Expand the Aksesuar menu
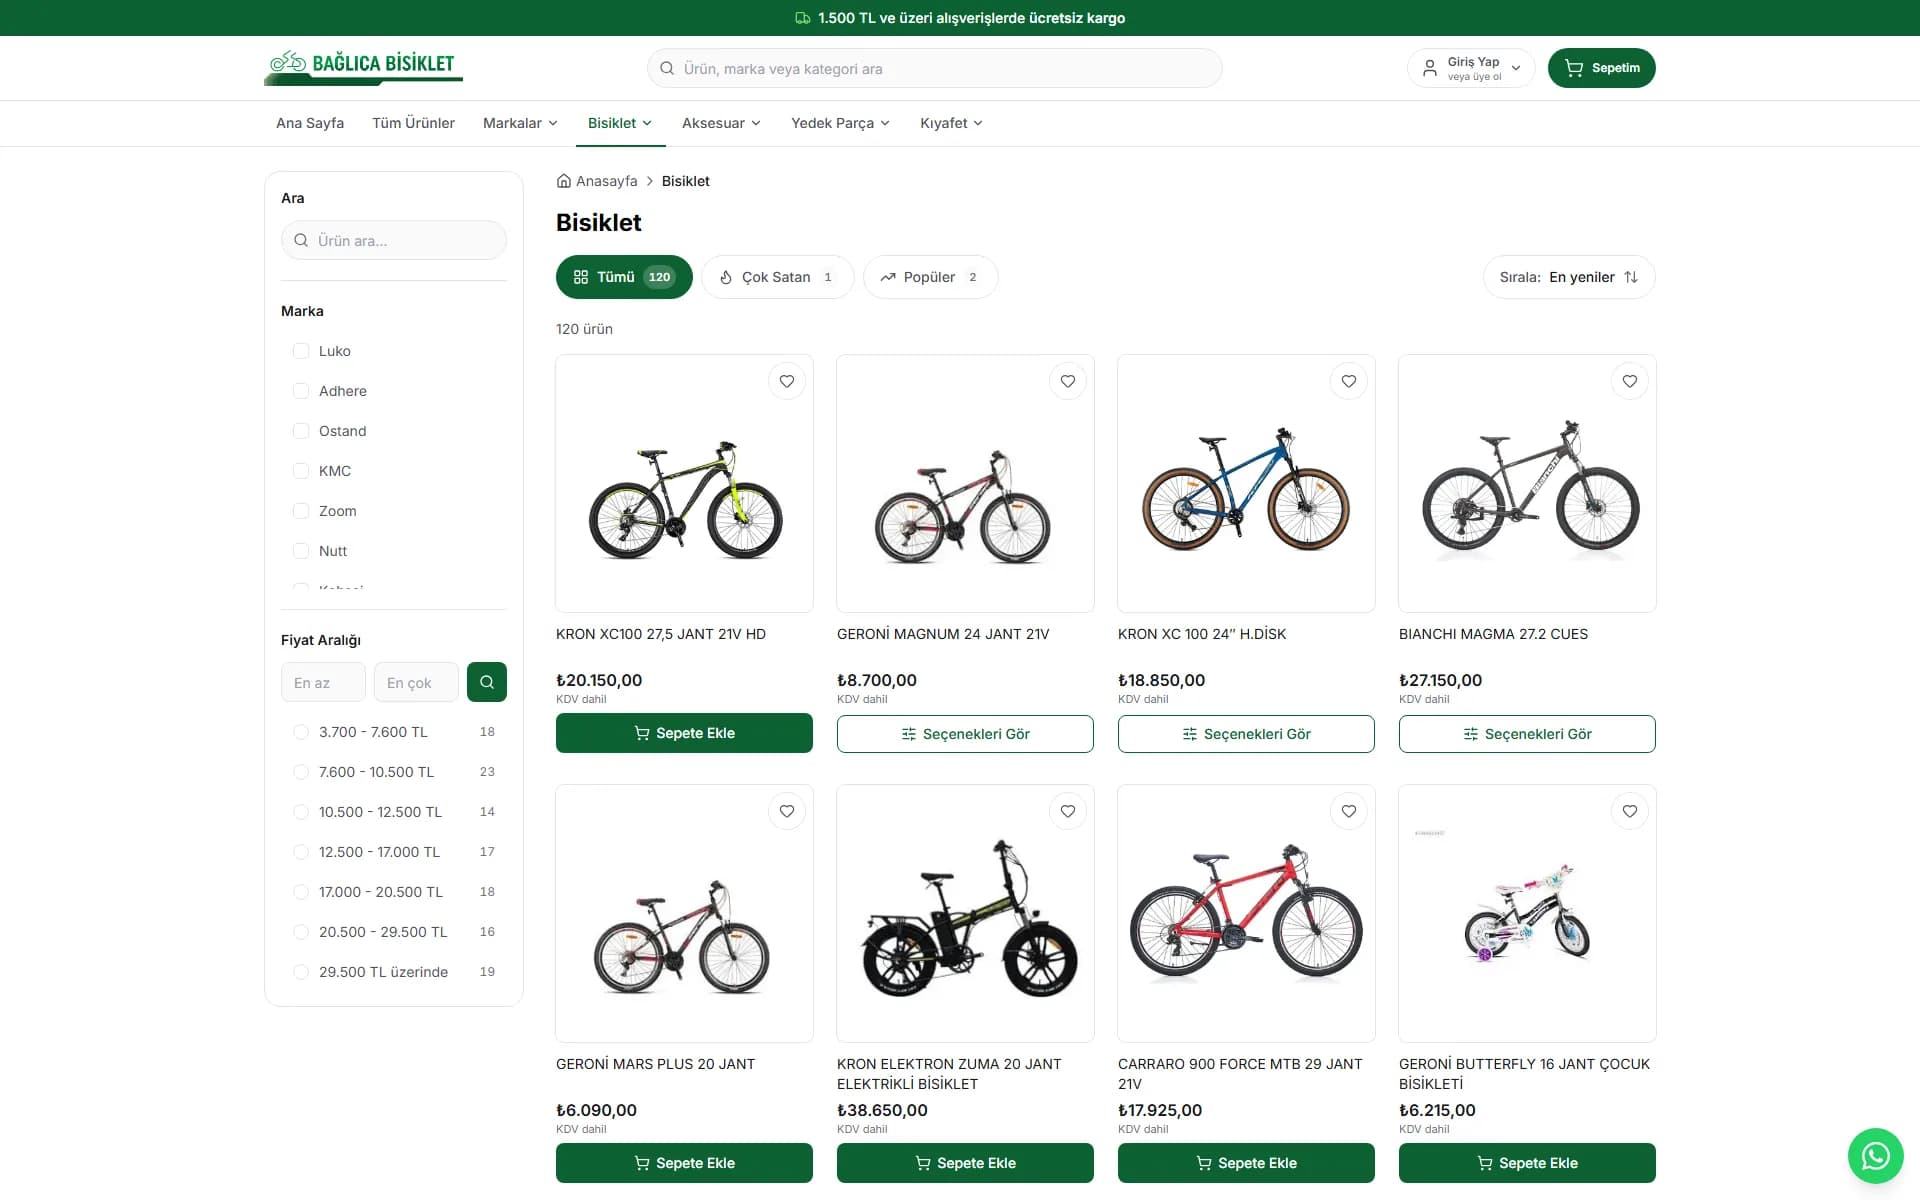1920x1200 pixels. coord(721,123)
